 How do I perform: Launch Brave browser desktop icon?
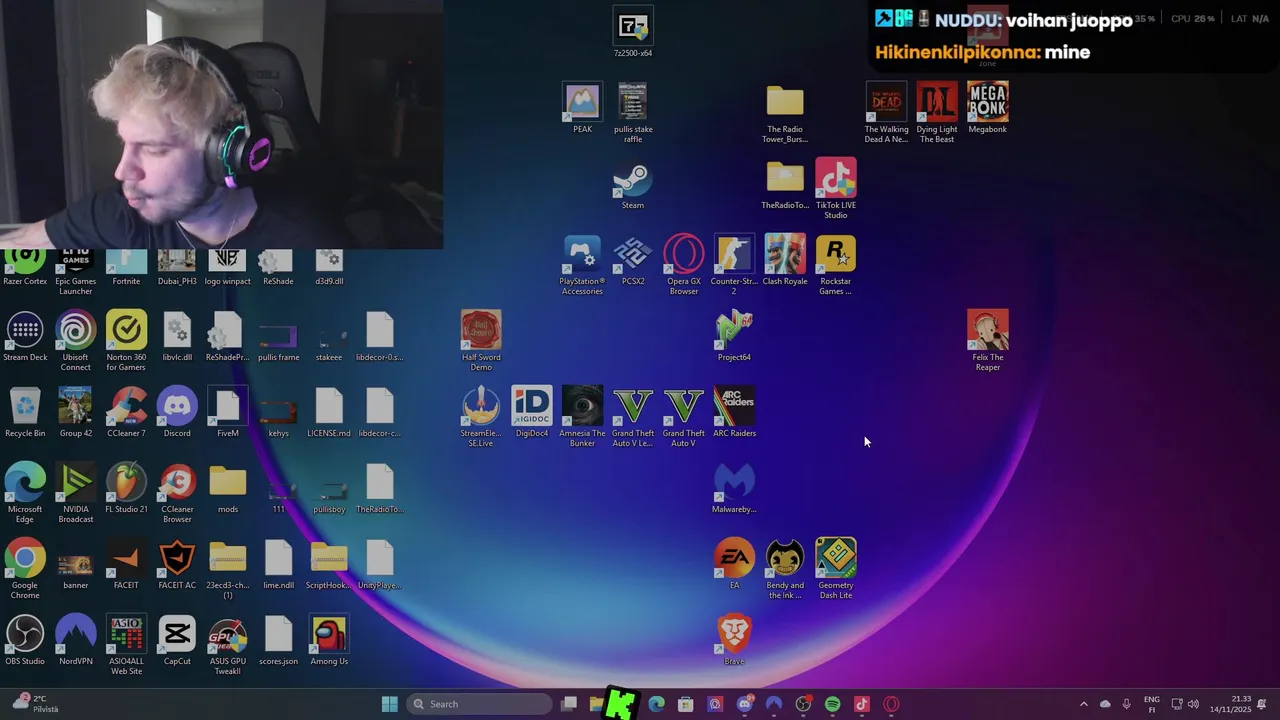pyautogui.click(x=734, y=640)
